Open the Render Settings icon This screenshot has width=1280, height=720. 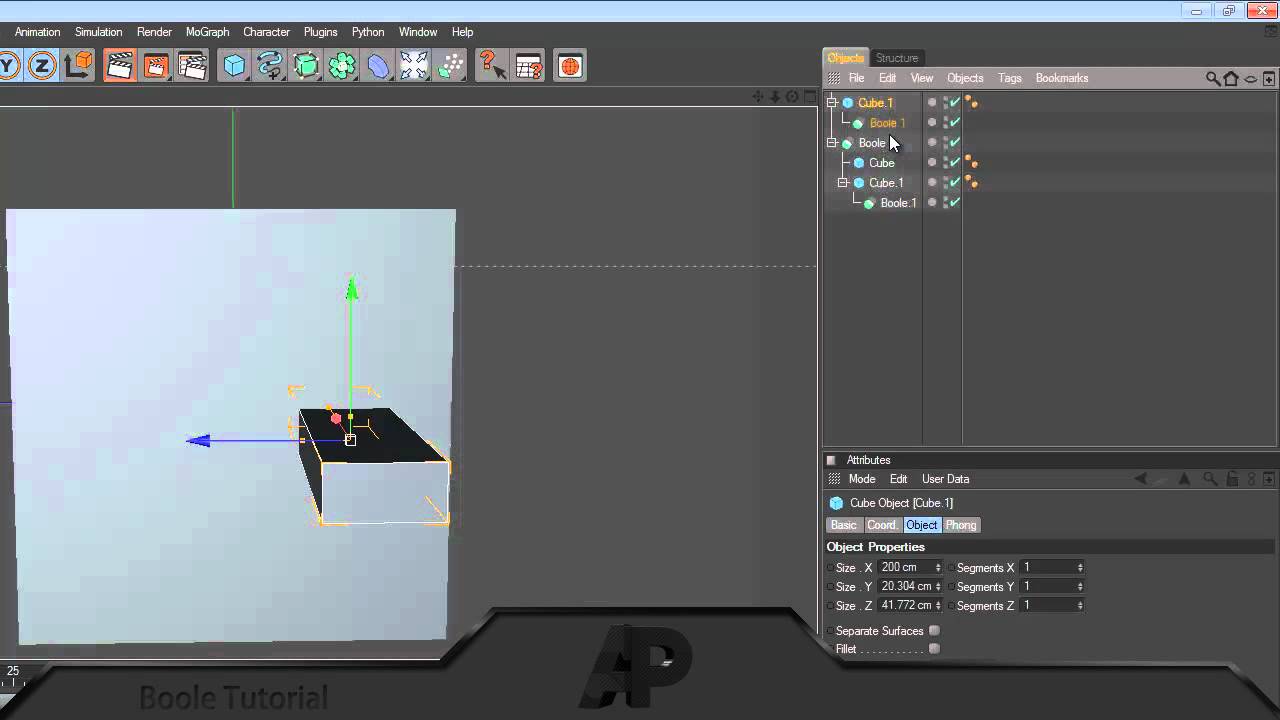coord(191,66)
